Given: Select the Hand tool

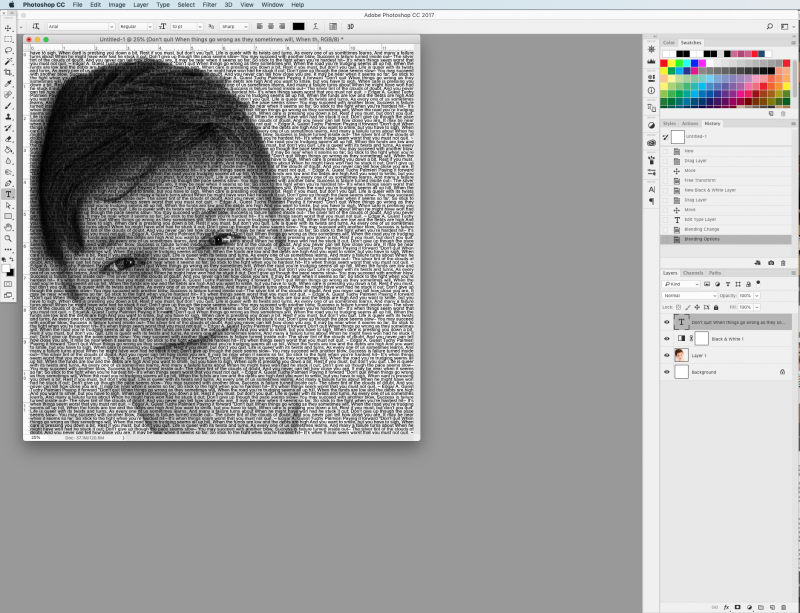Looking at the screenshot, I should pyautogui.click(x=8, y=228).
